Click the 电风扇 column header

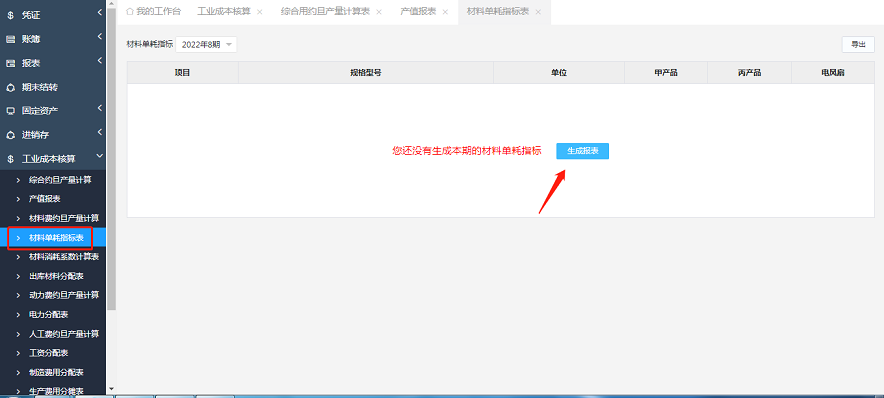[x=833, y=73]
